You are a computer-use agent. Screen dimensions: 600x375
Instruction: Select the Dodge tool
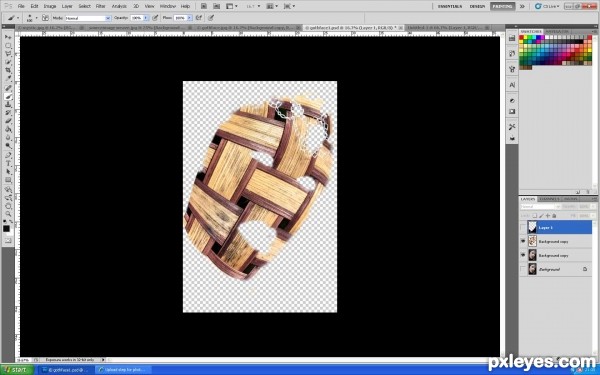click(x=8, y=146)
